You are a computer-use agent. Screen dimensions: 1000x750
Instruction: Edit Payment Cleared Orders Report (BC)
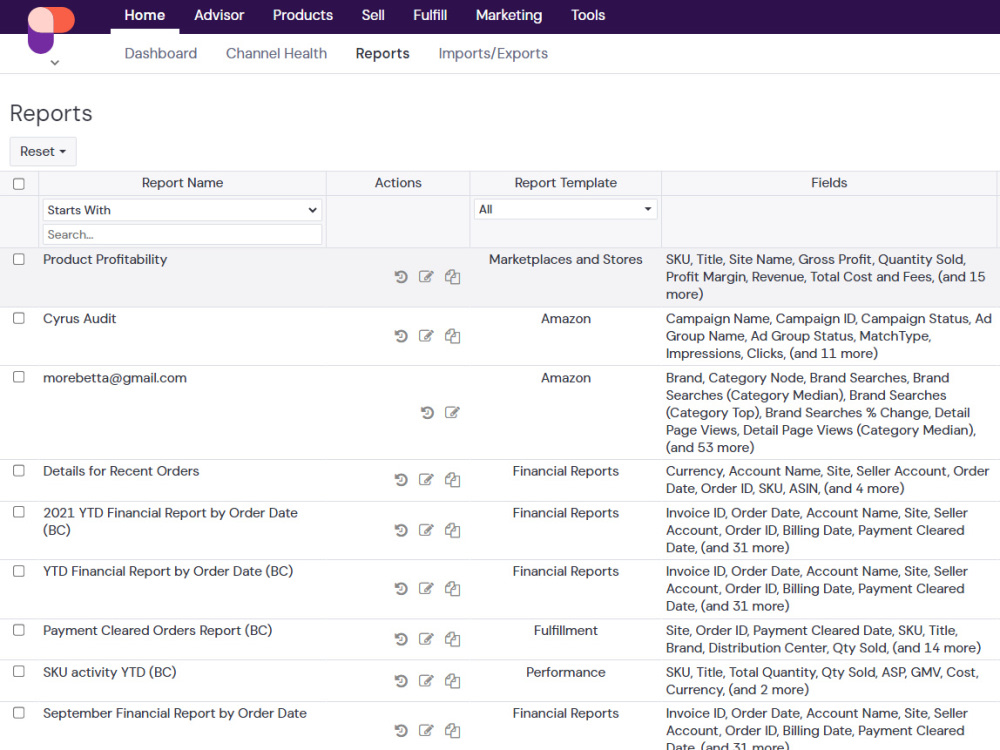click(426, 639)
